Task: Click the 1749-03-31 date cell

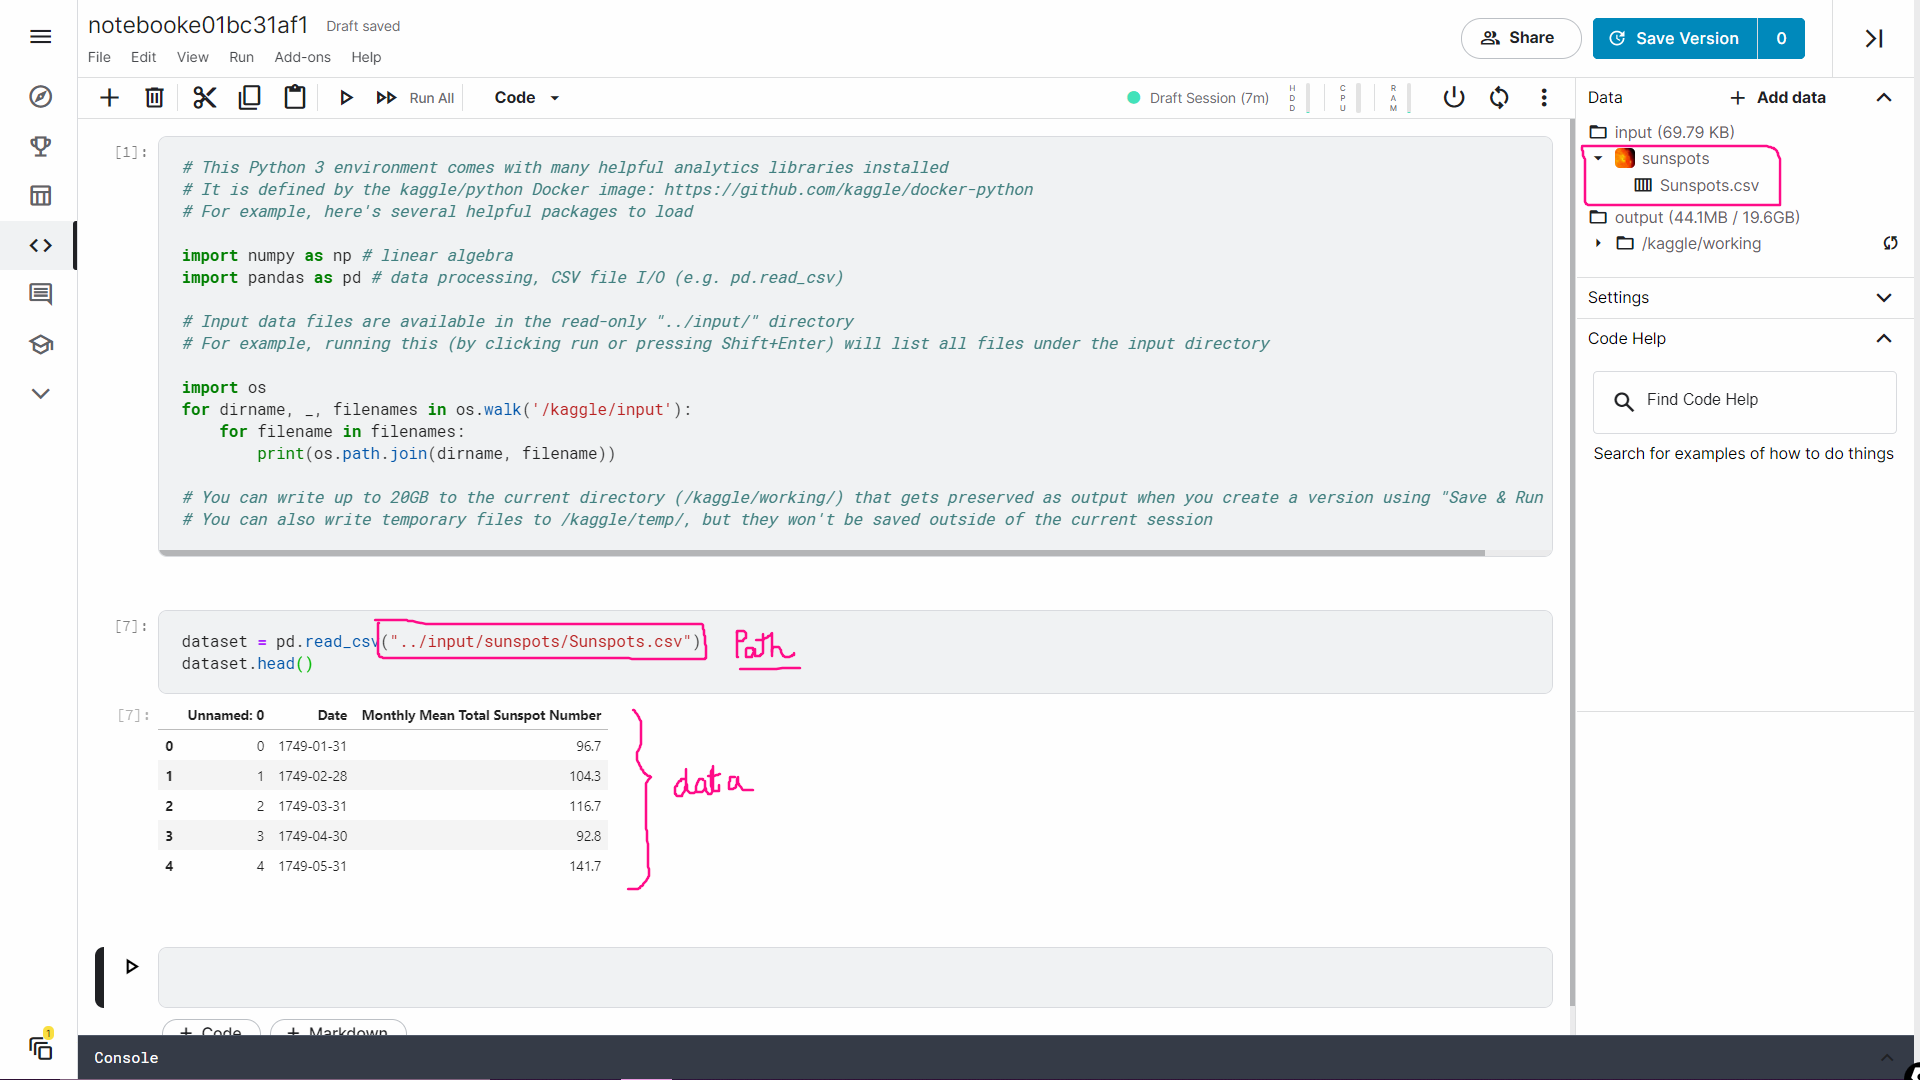Action: 312,806
